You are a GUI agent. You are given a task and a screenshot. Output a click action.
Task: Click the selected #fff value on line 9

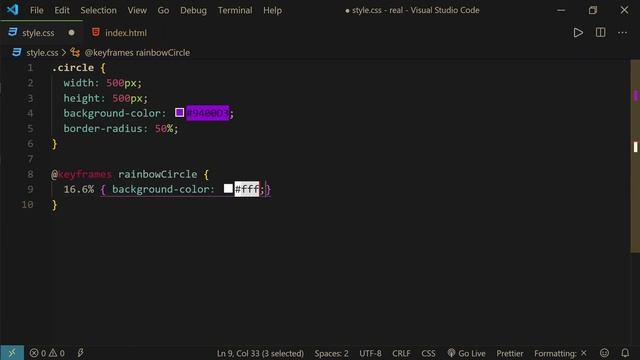(x=247, y=189)
